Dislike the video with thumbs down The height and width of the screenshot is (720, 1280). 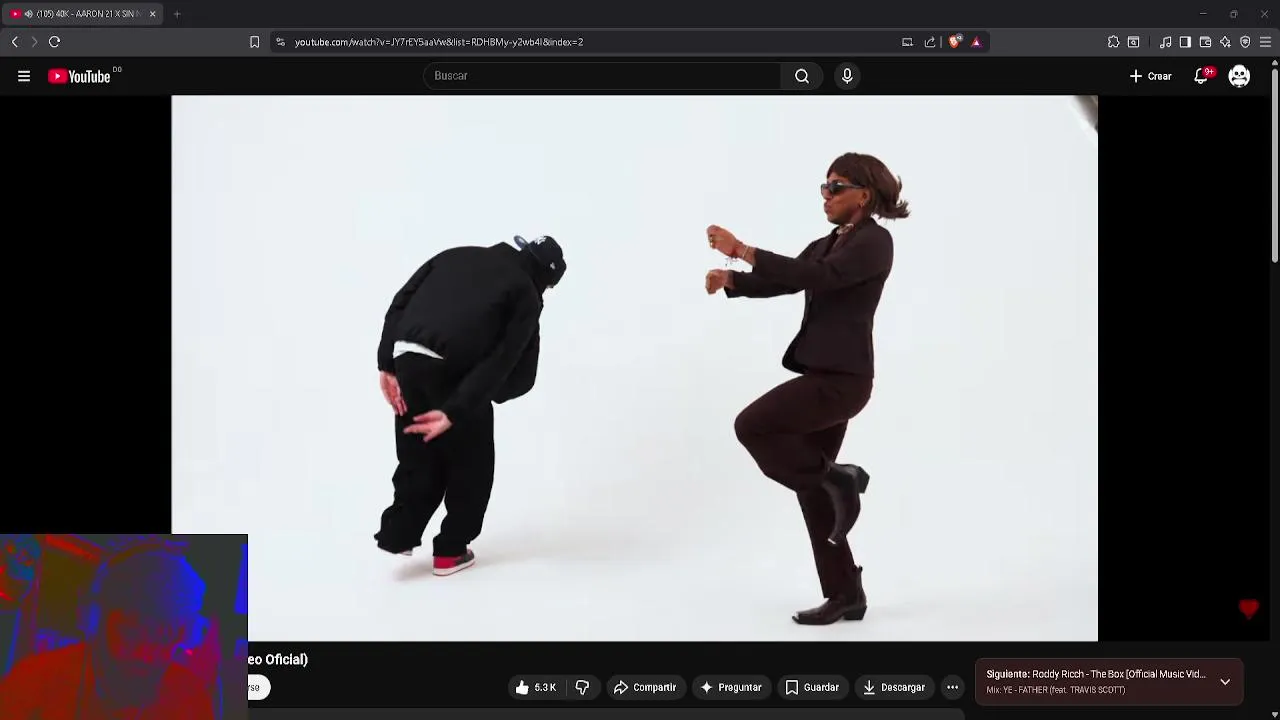[582, 687]
